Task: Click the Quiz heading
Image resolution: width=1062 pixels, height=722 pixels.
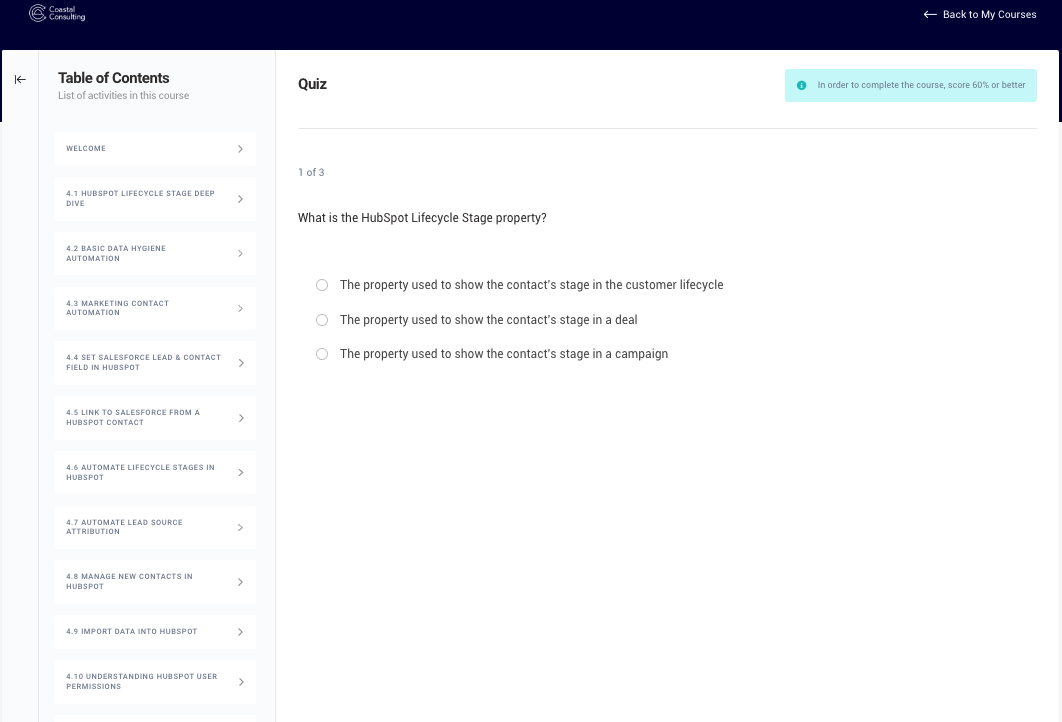Action: (312, 84)
